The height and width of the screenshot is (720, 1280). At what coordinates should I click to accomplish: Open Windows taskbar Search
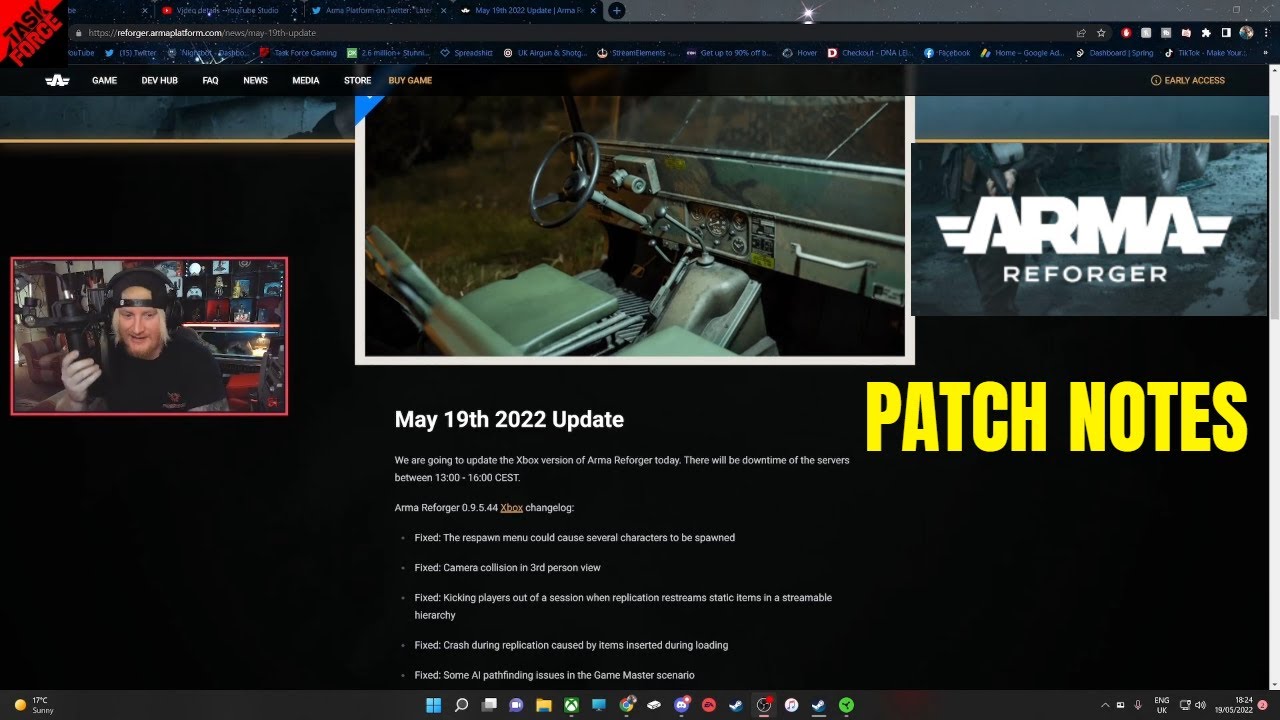tap(461, 705)
